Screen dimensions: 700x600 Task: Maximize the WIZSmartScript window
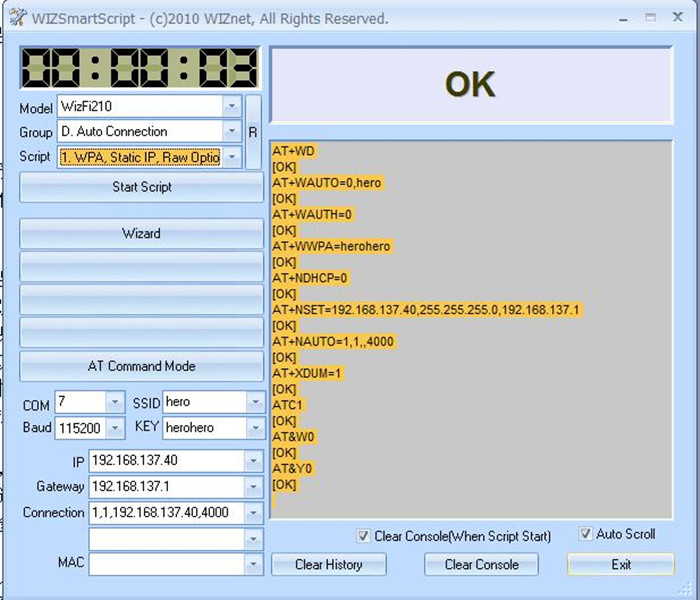tap(650, 18)
